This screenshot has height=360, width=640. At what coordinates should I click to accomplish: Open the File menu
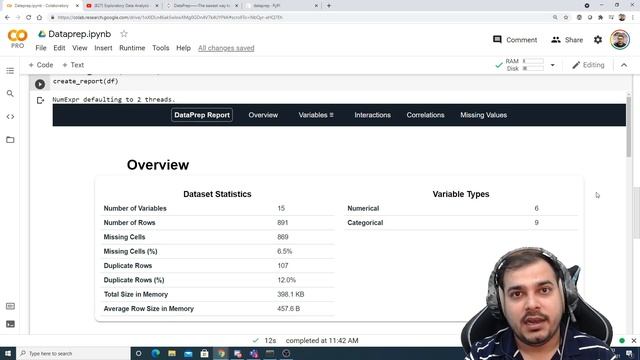[x=41, y=48]
